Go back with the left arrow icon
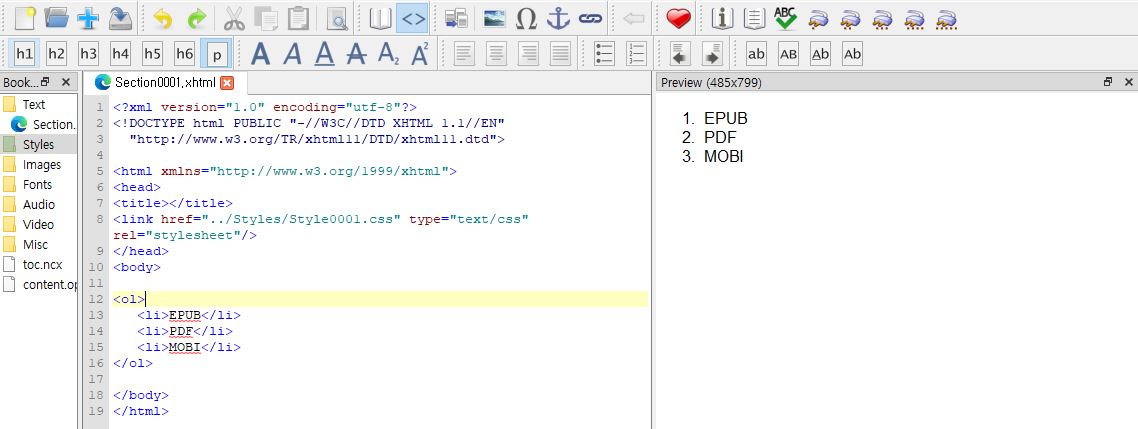The width and height of the screenshot is (1138, 429). pos(634,18)
